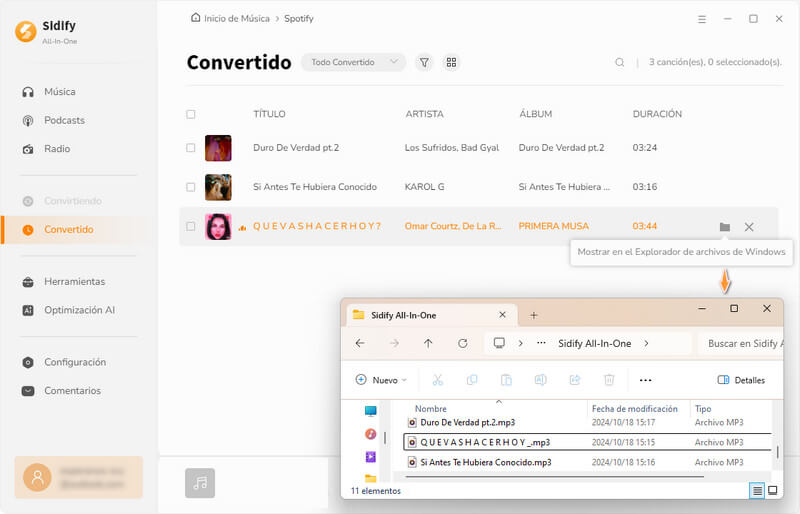The width and height of the screenshot is (800, 514).
Task: Click the This PC monitor icon in address bar
Action: click(x=499, y=343)
